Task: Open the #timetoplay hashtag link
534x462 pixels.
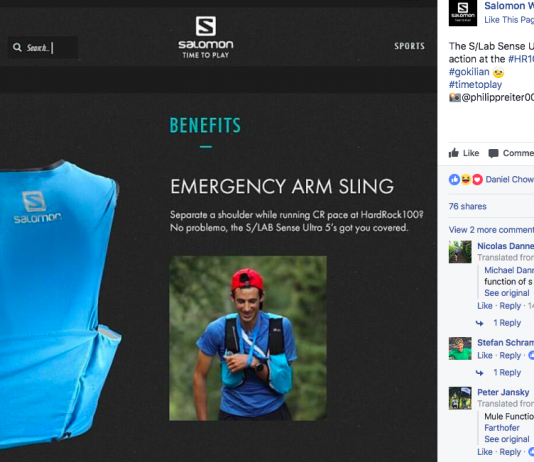Action: 475,84
